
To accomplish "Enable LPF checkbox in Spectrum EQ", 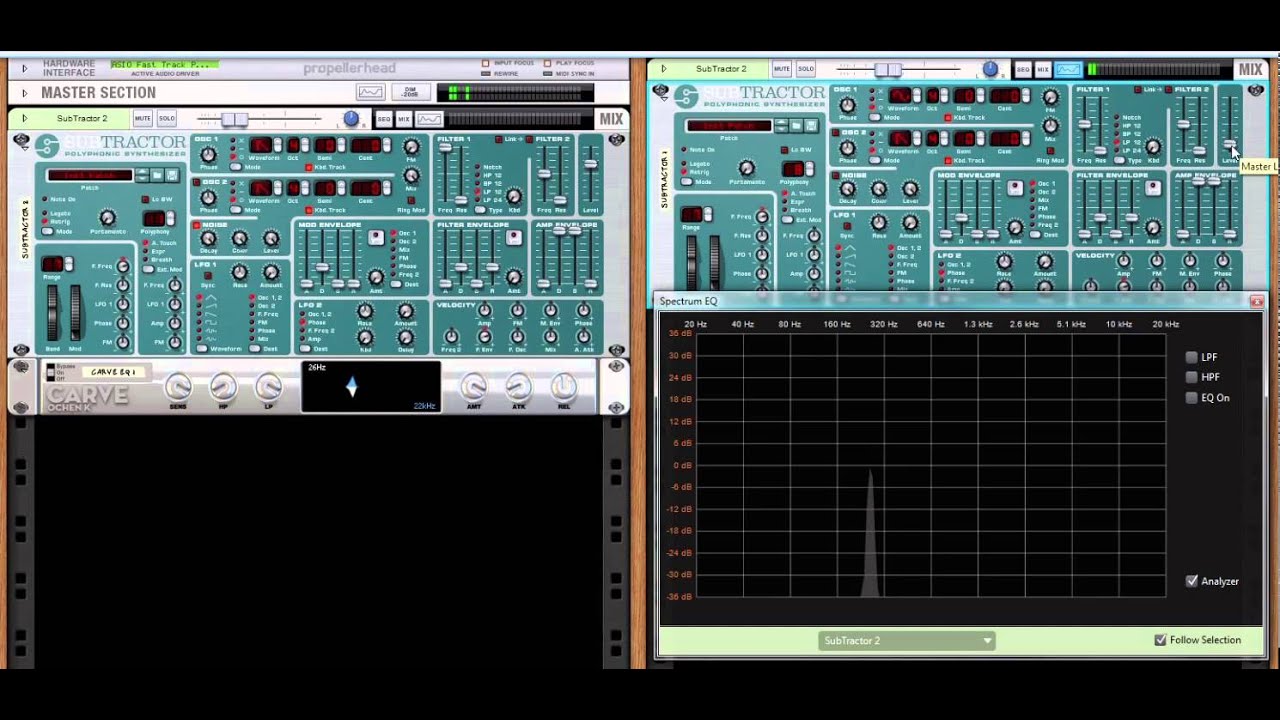I will (1191, 357).
